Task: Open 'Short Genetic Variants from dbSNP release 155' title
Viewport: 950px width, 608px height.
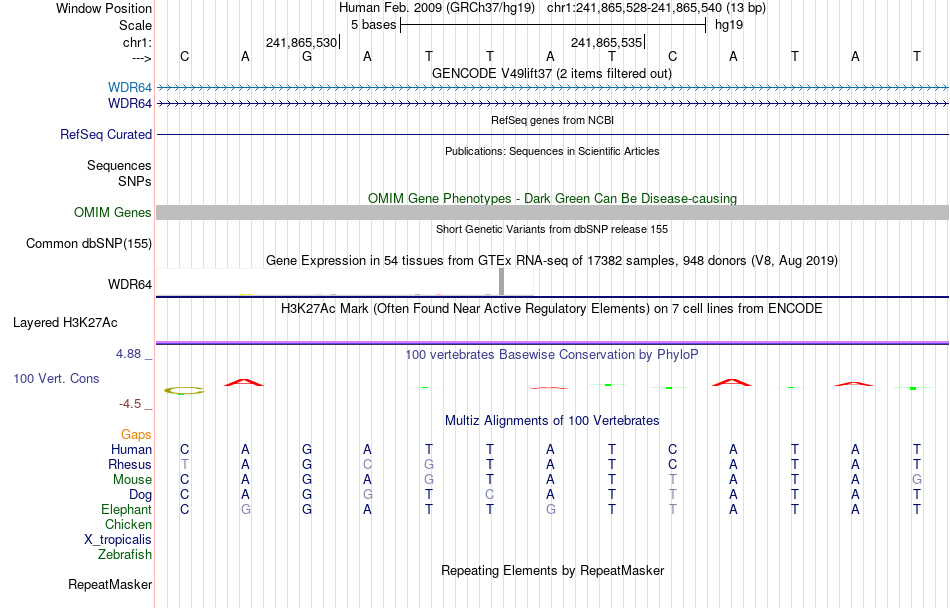Action: click(x=551, y=229)
